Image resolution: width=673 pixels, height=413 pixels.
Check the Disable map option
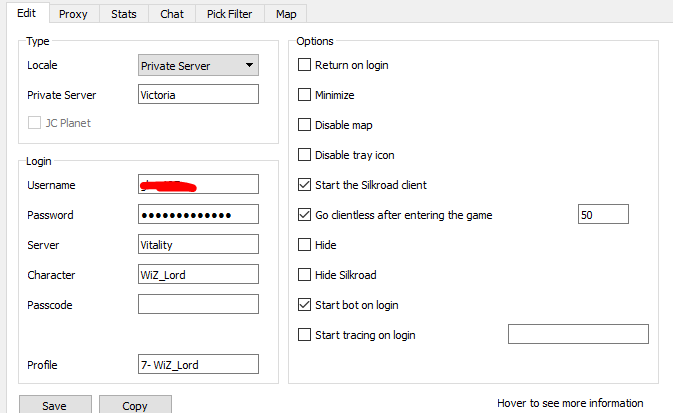(305, 125)
